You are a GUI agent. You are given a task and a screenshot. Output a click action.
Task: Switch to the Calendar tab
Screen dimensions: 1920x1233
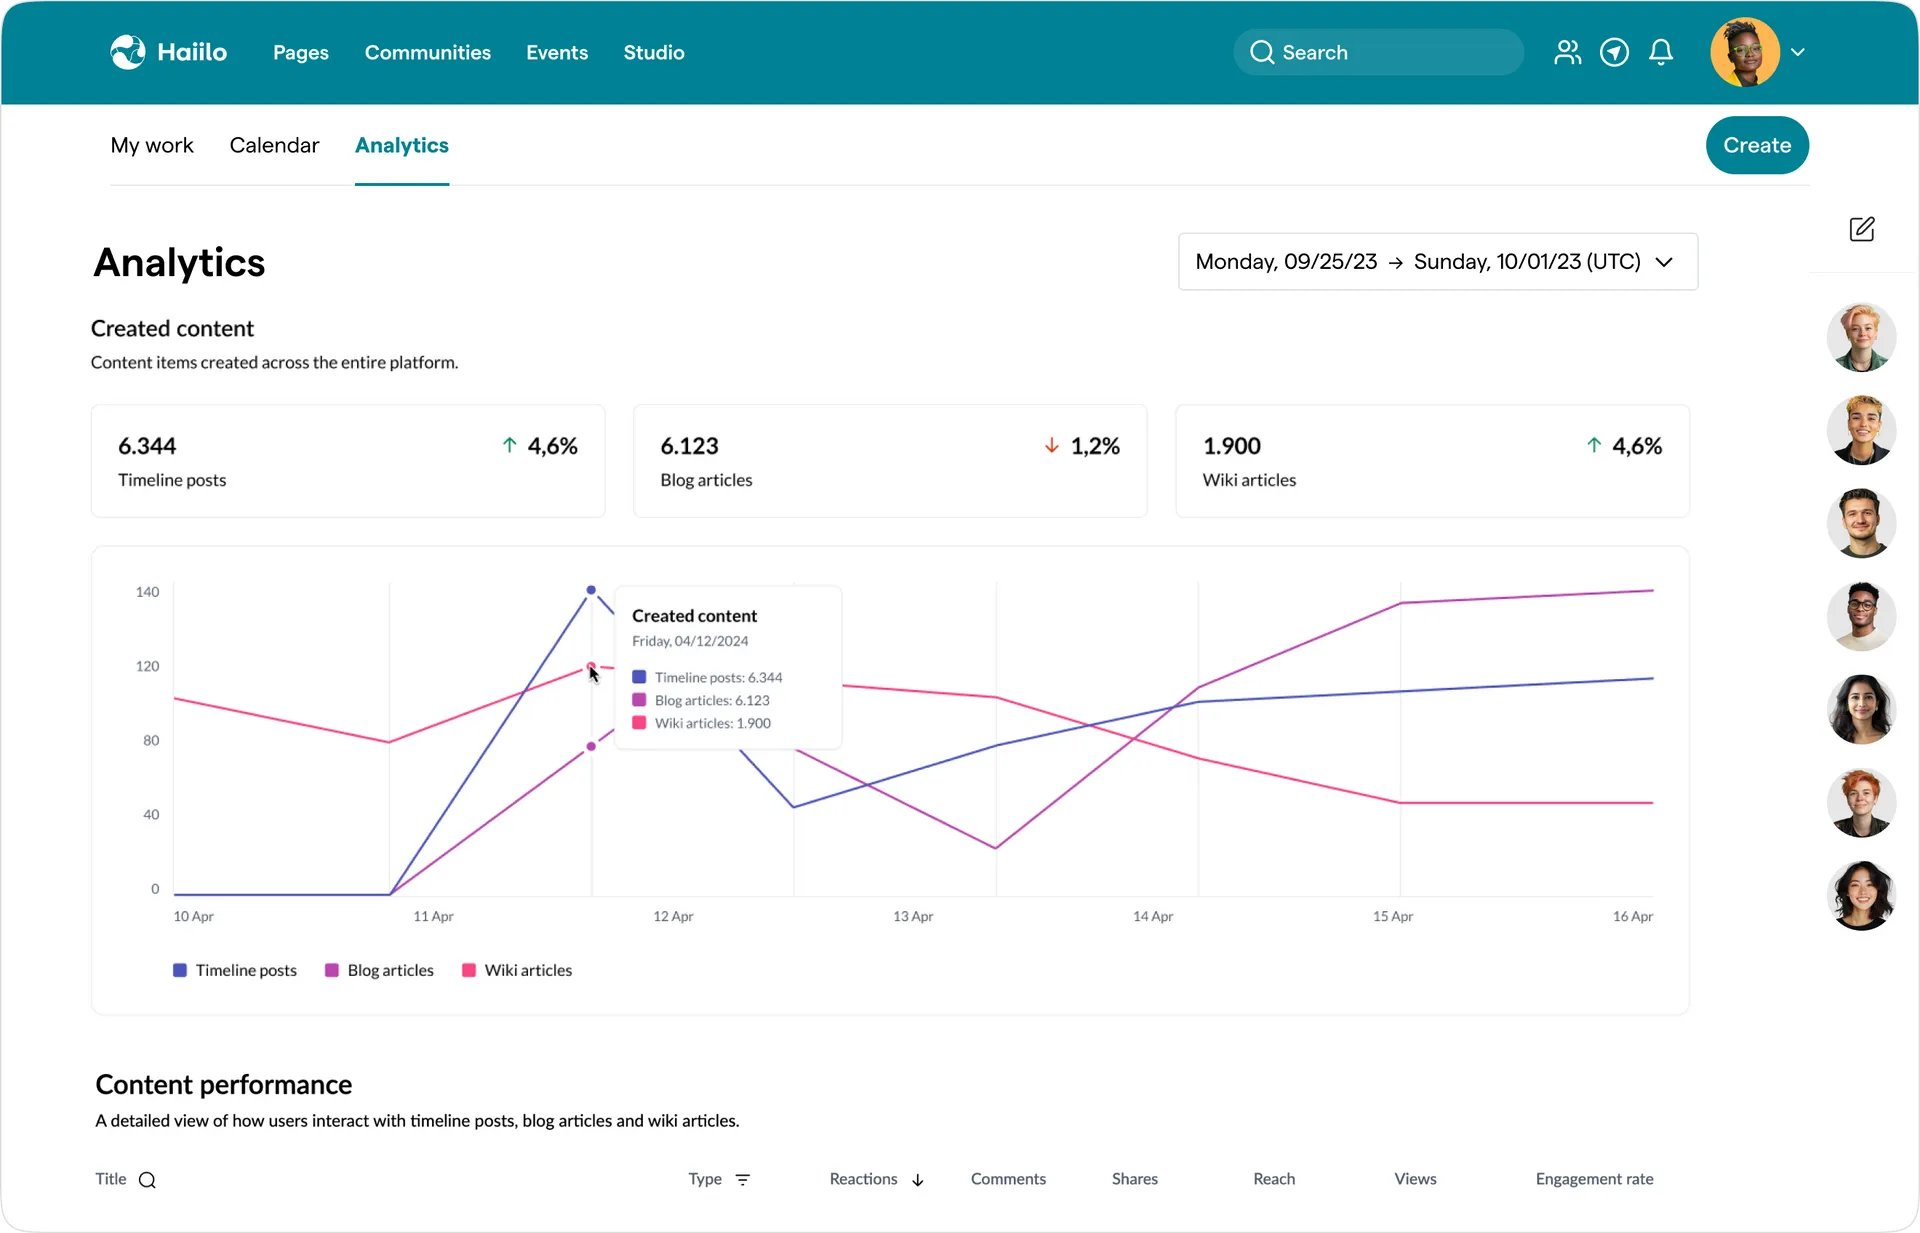coord(274,146)
